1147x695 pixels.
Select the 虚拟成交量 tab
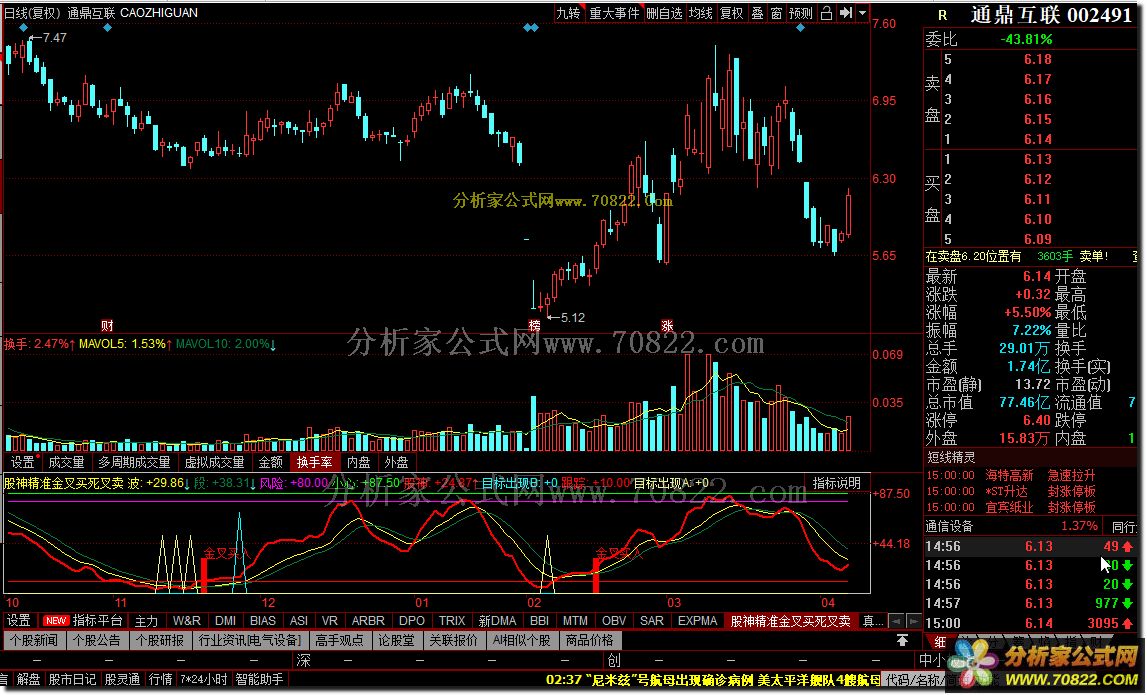coord(214,462)
